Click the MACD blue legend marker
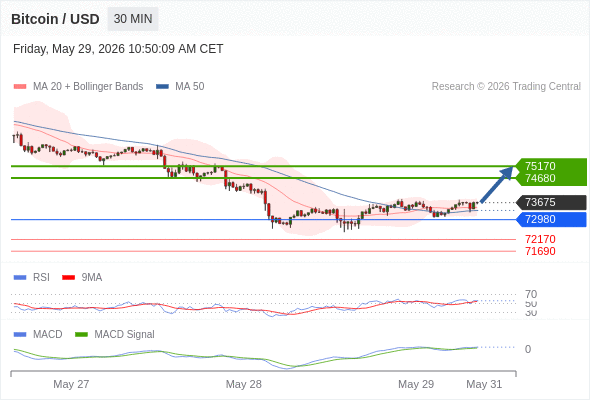 click(x=20, y=335)
